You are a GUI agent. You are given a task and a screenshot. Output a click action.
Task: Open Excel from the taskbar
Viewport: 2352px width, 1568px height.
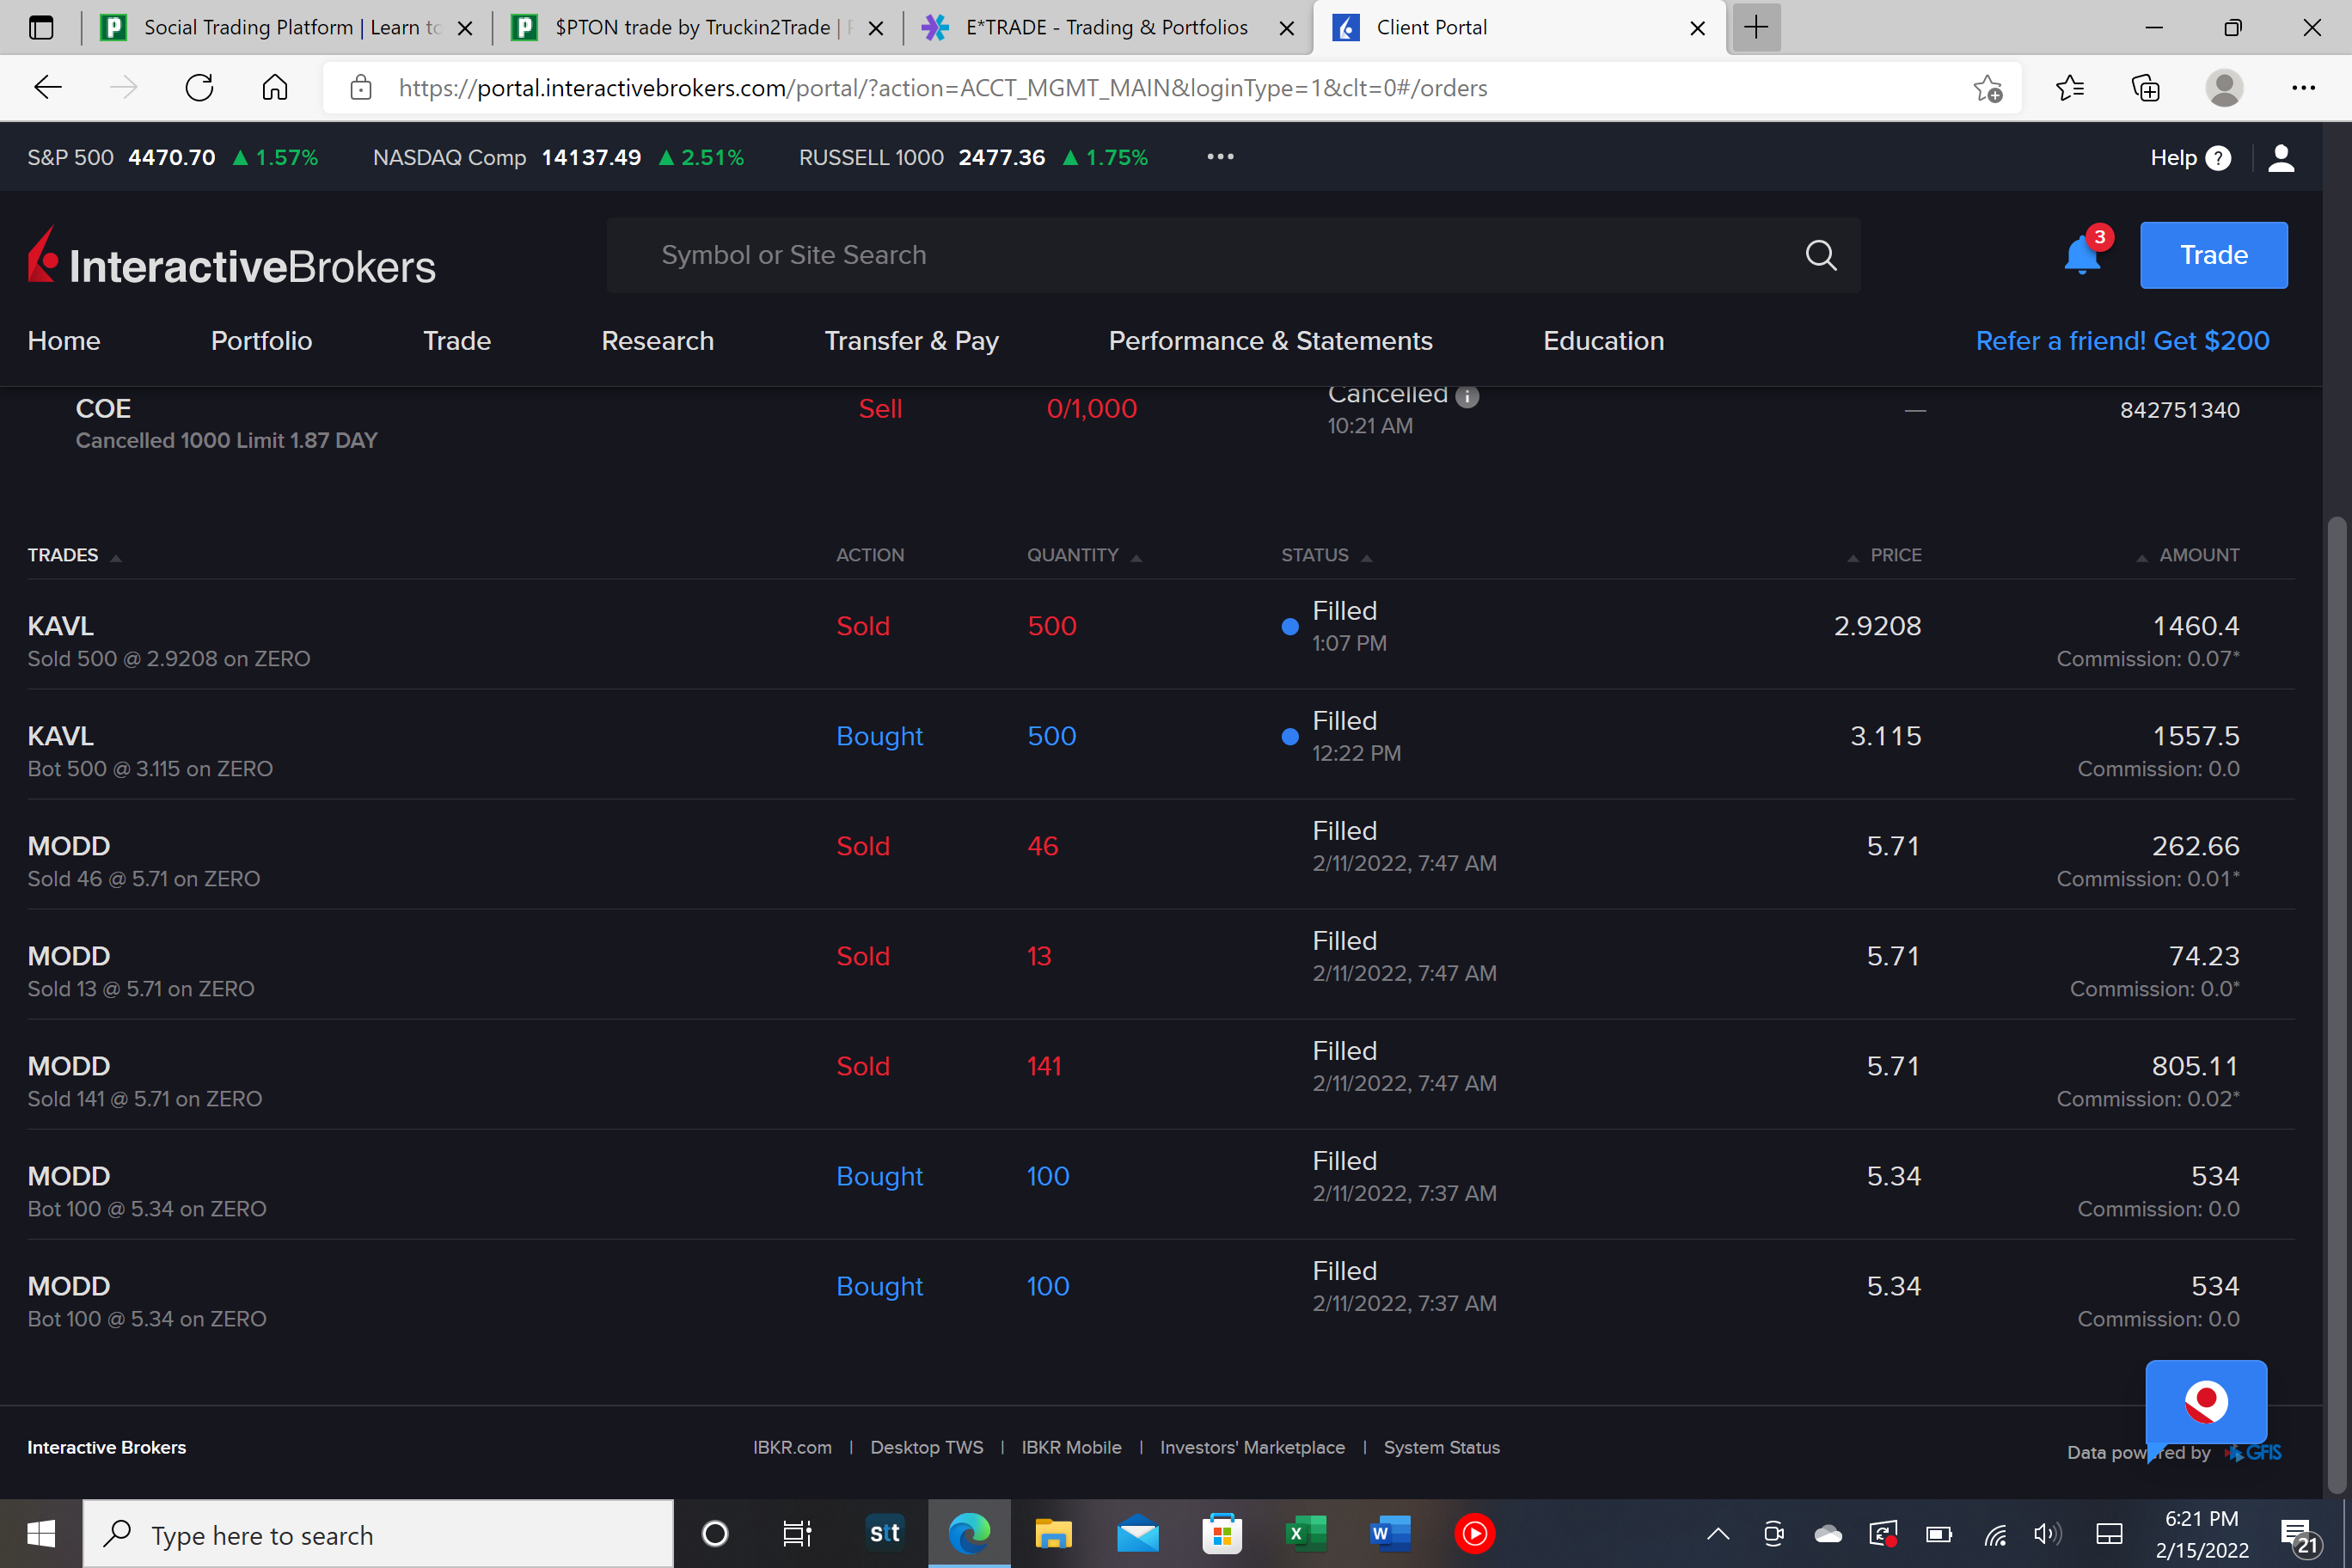tap(1305, 1533)
